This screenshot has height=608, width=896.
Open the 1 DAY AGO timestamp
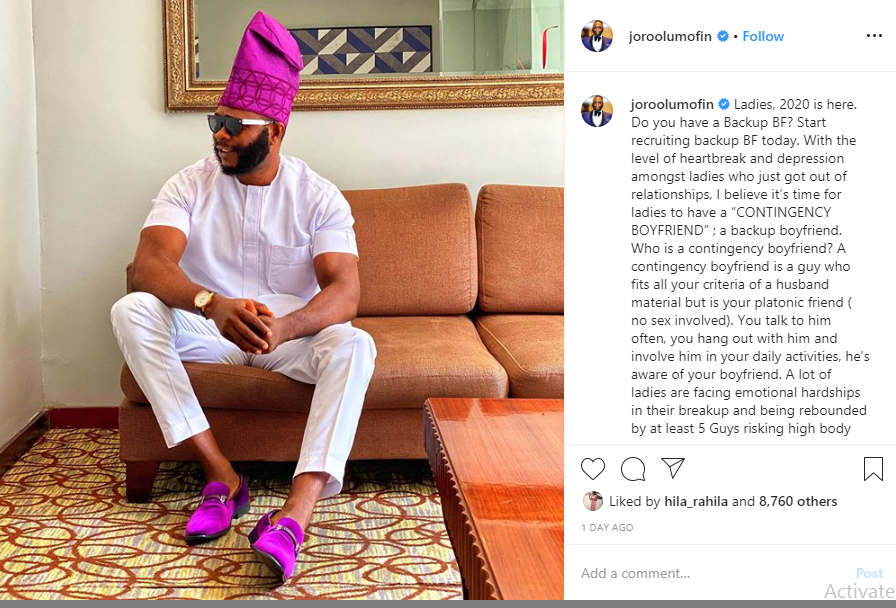click(x=607, y=527)
